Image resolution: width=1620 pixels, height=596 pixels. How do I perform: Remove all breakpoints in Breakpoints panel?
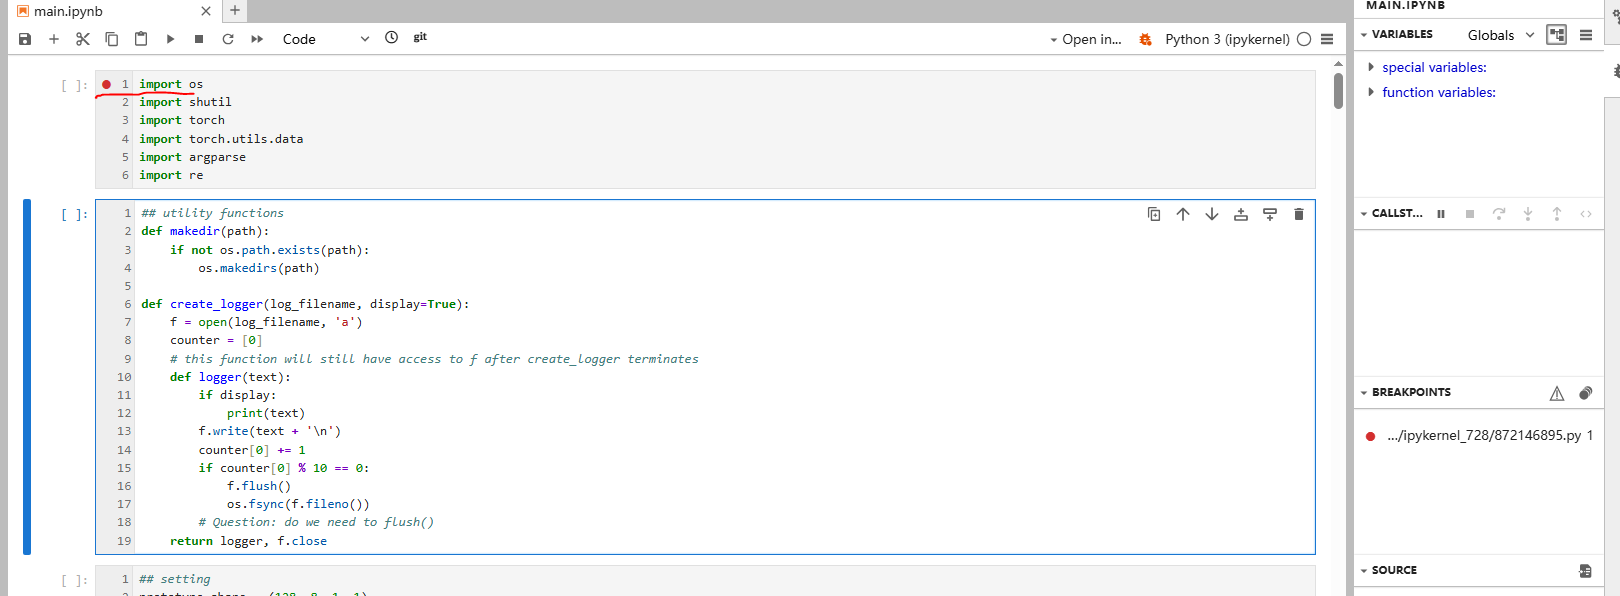tap(1585, 393)
